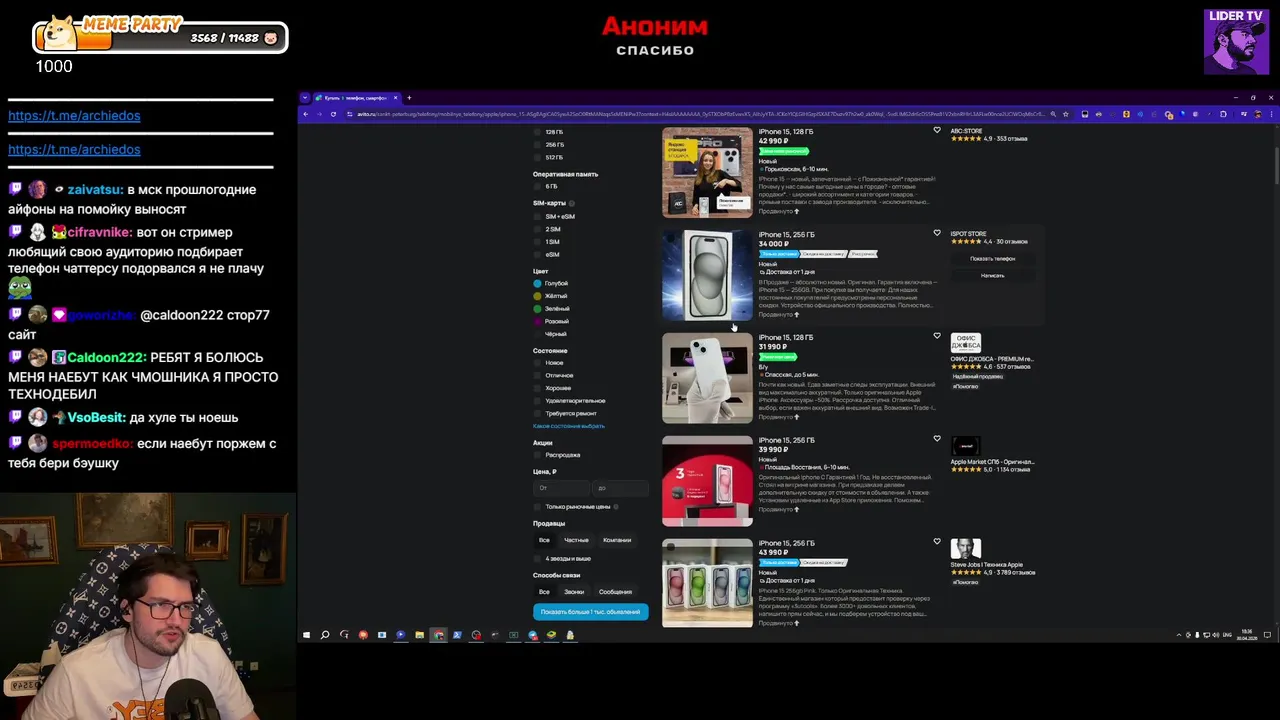Click the browser reload button
1280x720 pixels.
[x=333, y=114]
